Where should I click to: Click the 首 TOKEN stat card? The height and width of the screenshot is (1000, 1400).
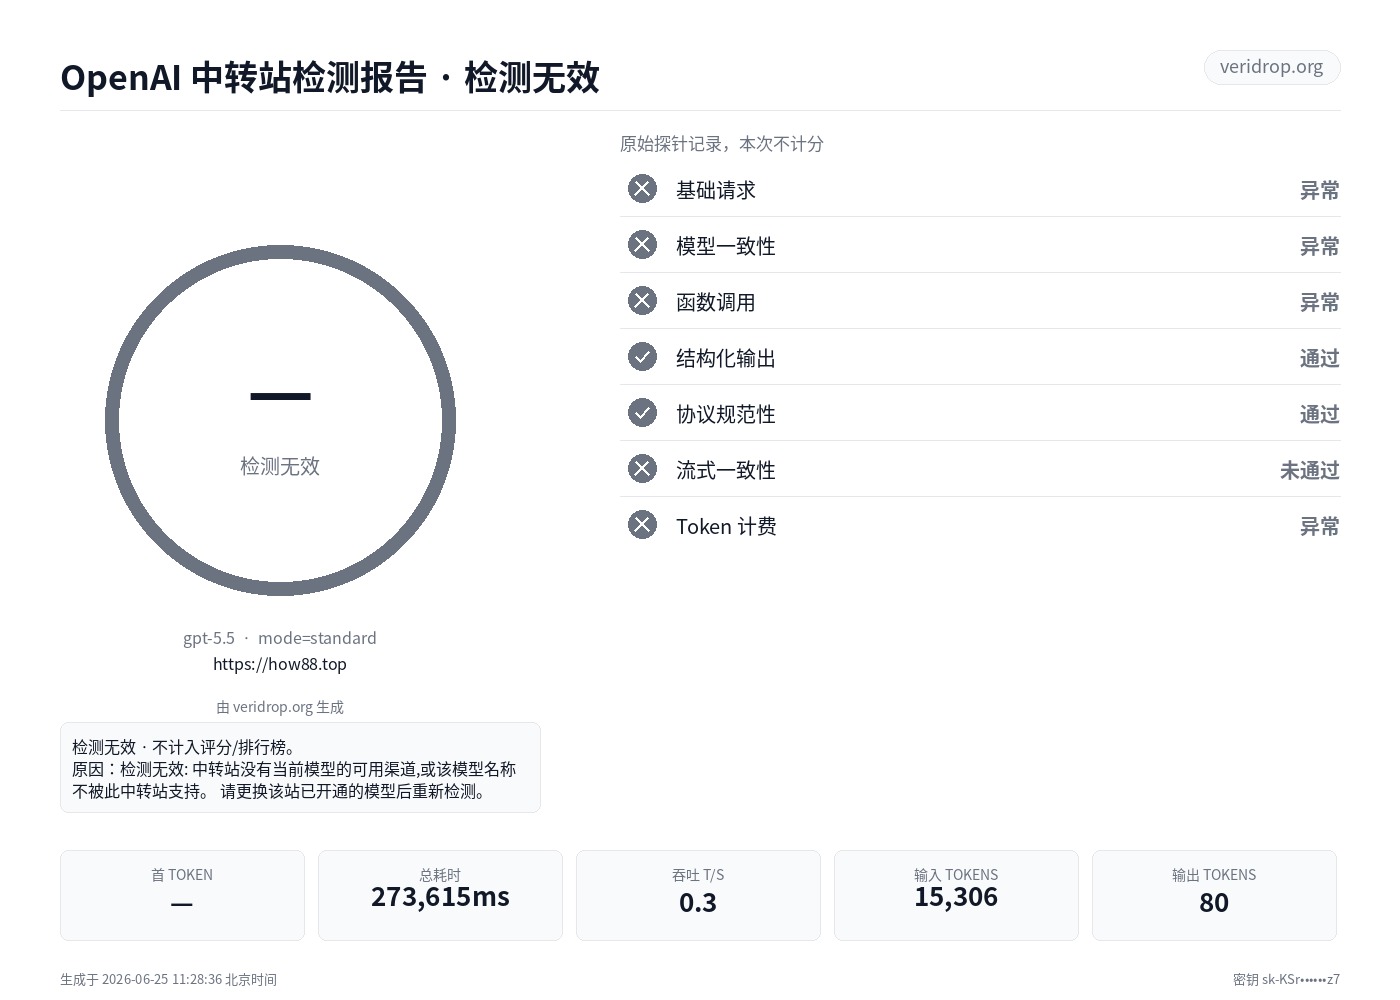click(x=182, y=895)
